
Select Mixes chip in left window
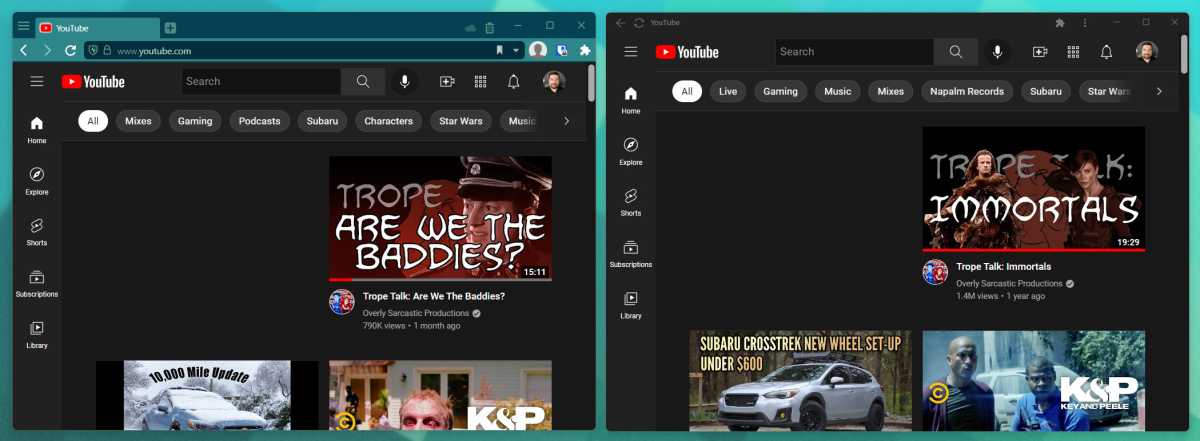tap(138, 121)
